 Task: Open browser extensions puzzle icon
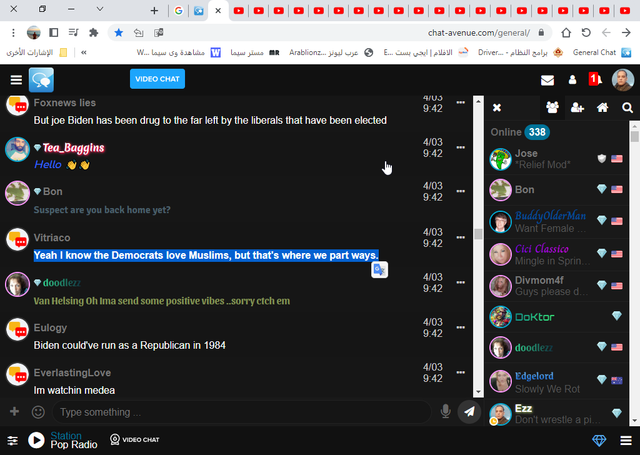pyautogui.click(x=93, y=33)
